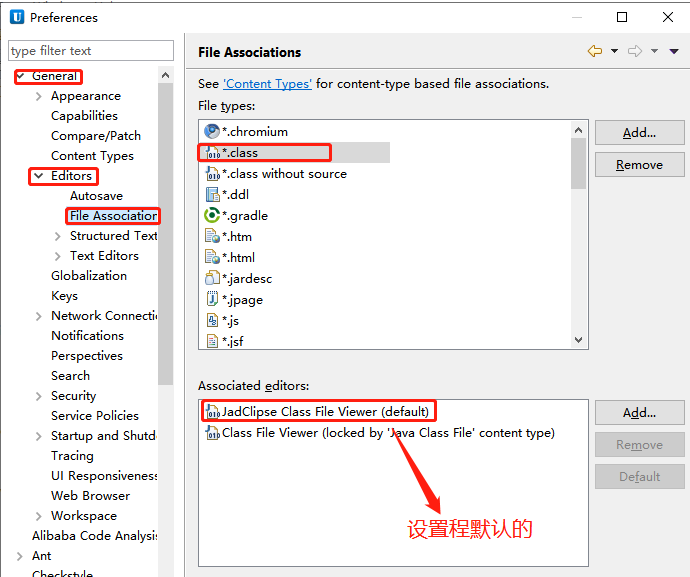This screenshot has height=577, width=690.
Task: Click the *.js file icon
Action: tap(213, 320)
